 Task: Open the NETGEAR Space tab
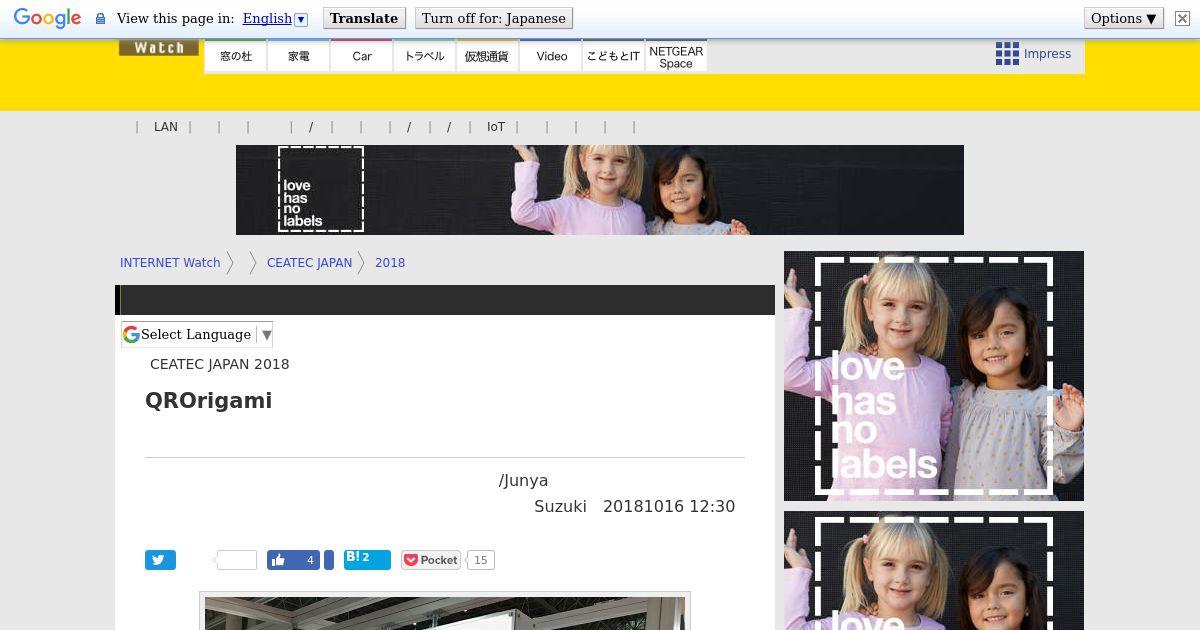point(676,56)
